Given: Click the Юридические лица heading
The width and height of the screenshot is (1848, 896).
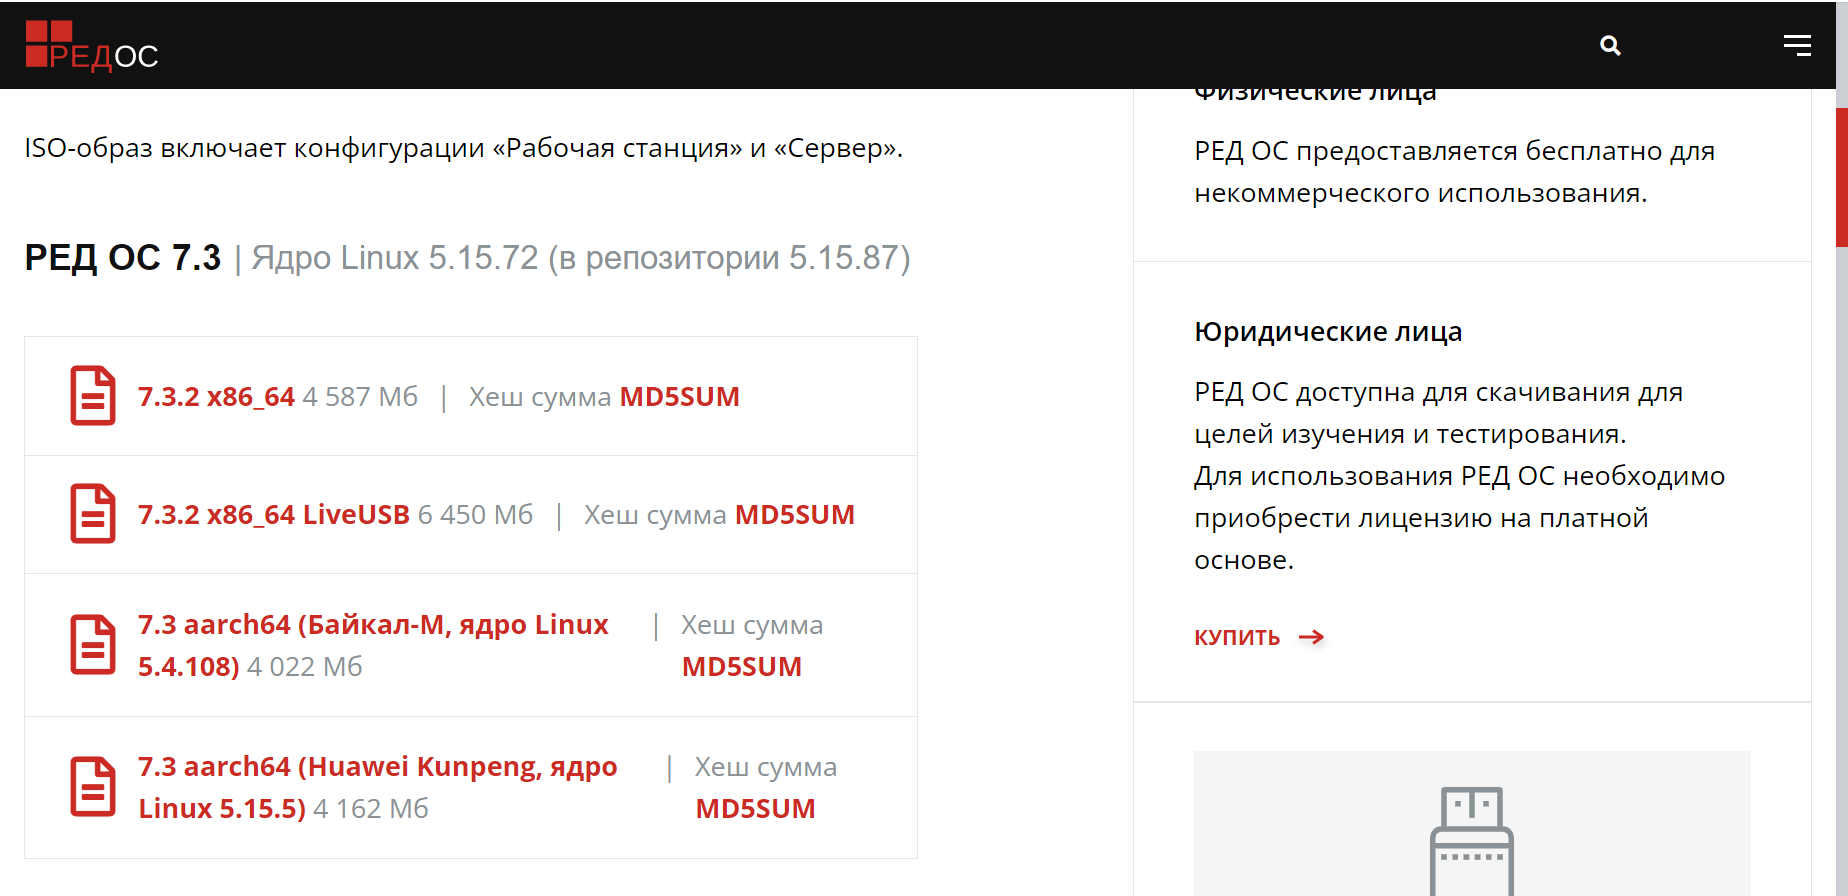Looking at the screenshot, I should click(1328, 332).
